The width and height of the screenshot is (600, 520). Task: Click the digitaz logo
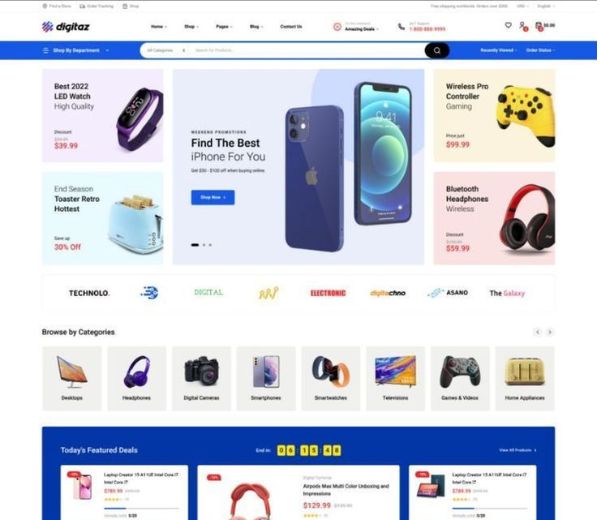click(x=65, y=26)
